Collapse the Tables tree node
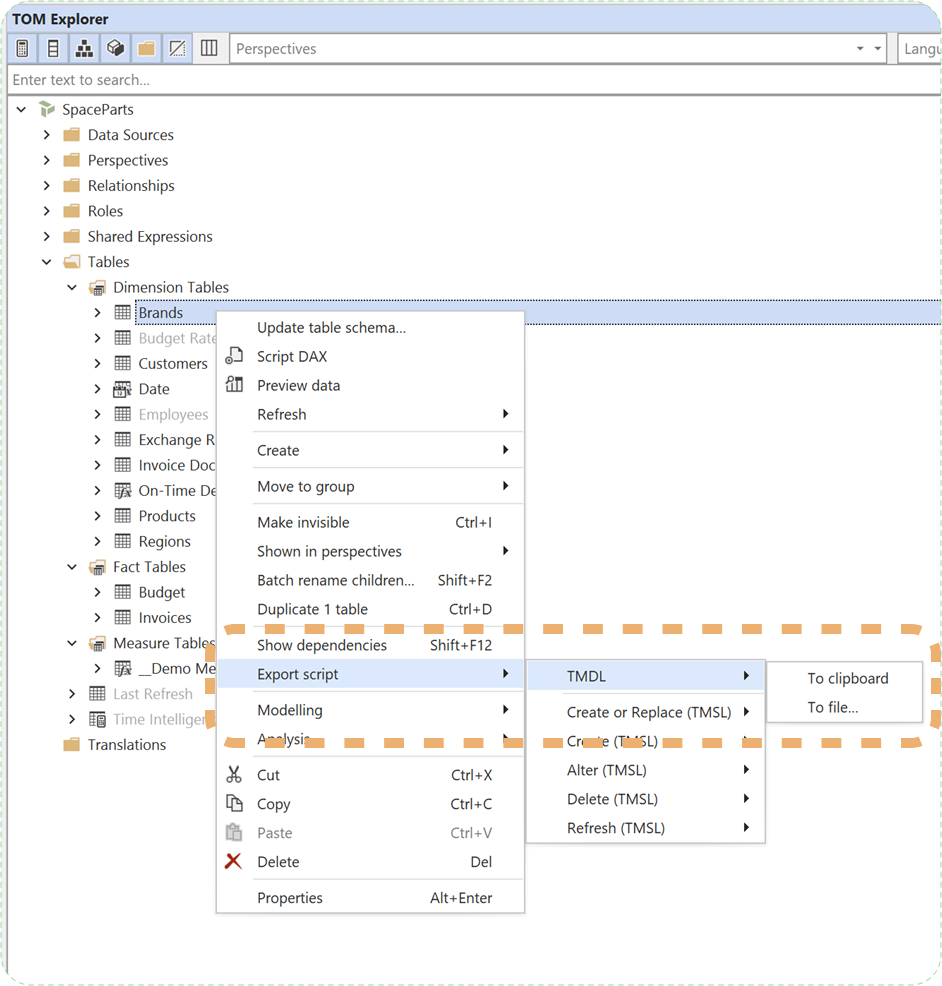 point(46,261)
